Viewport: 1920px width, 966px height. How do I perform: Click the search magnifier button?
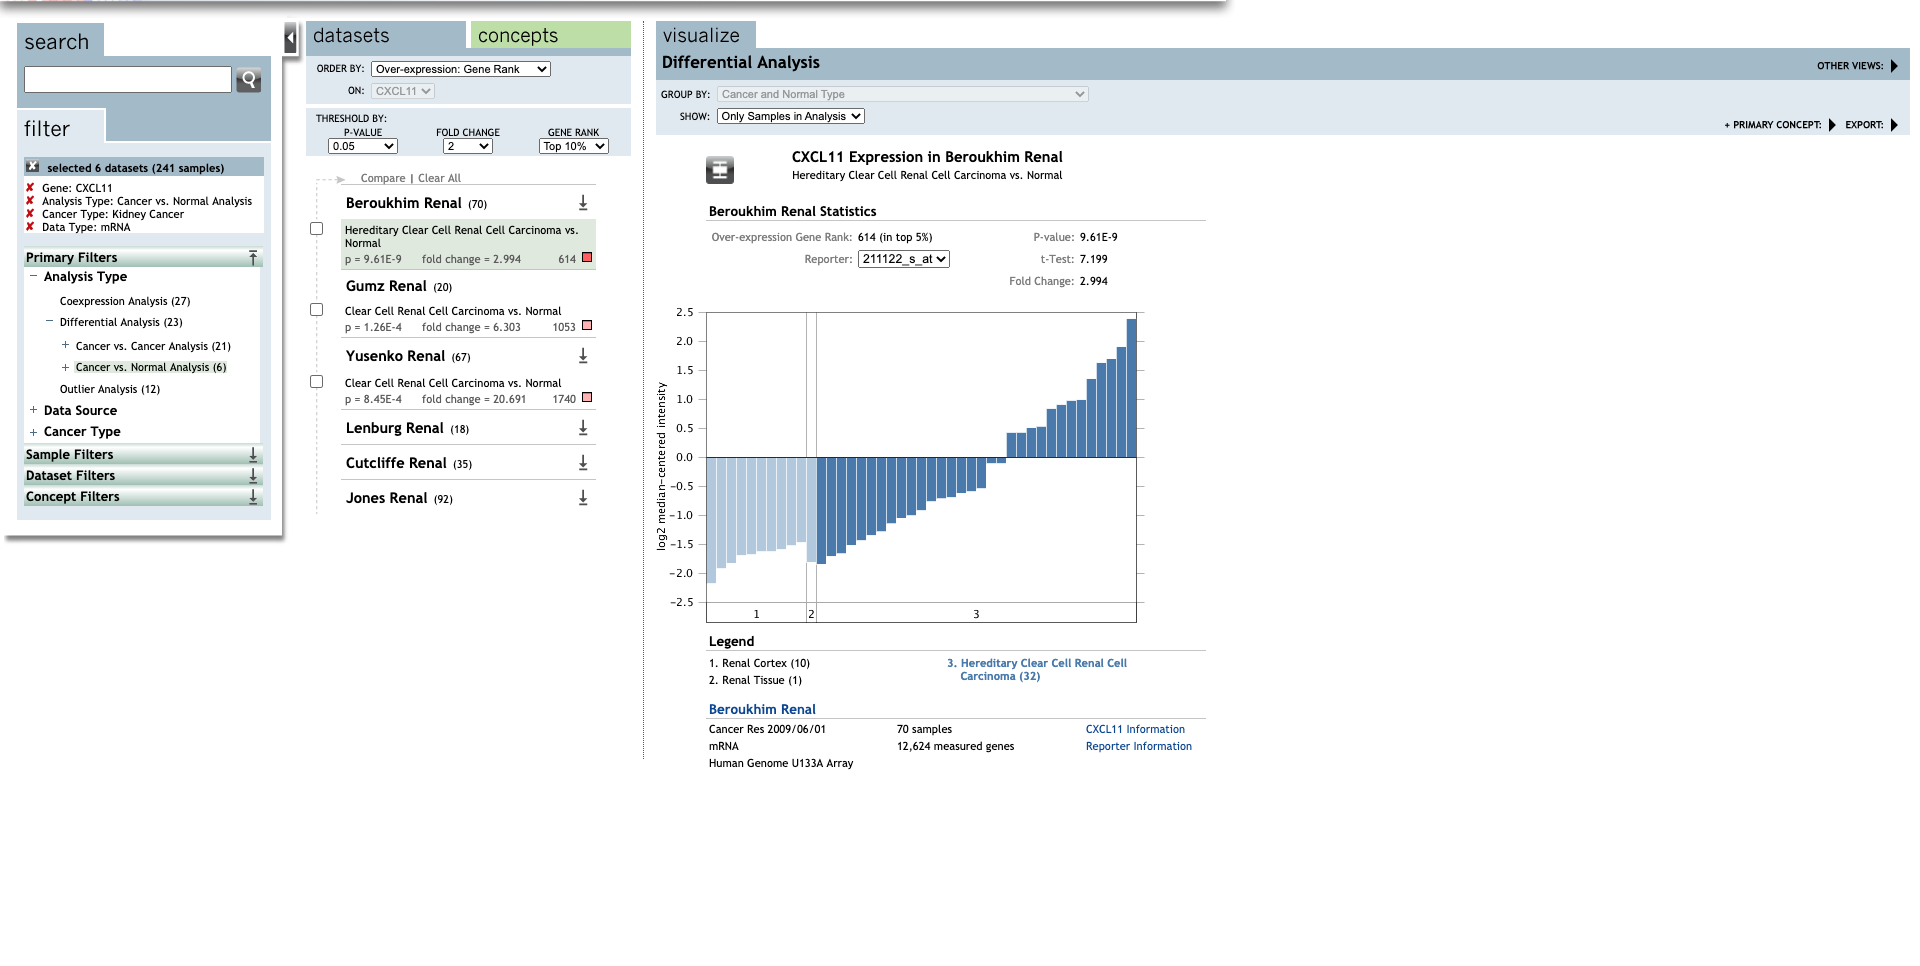pyautogui.click(x=249, y=80)
